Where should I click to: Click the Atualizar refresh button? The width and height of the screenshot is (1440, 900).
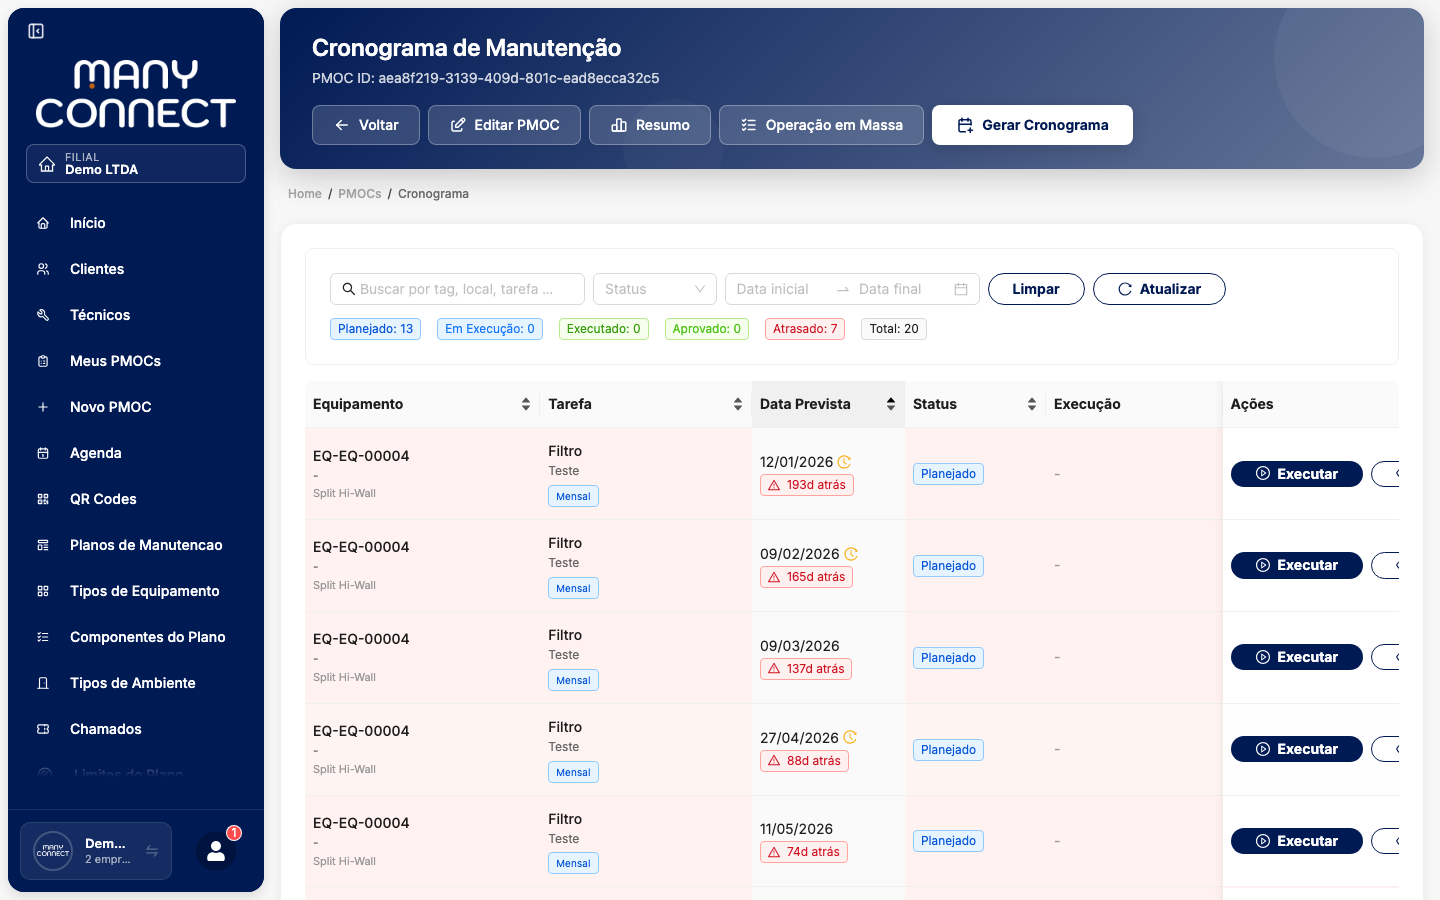(x=1159, y=289)
